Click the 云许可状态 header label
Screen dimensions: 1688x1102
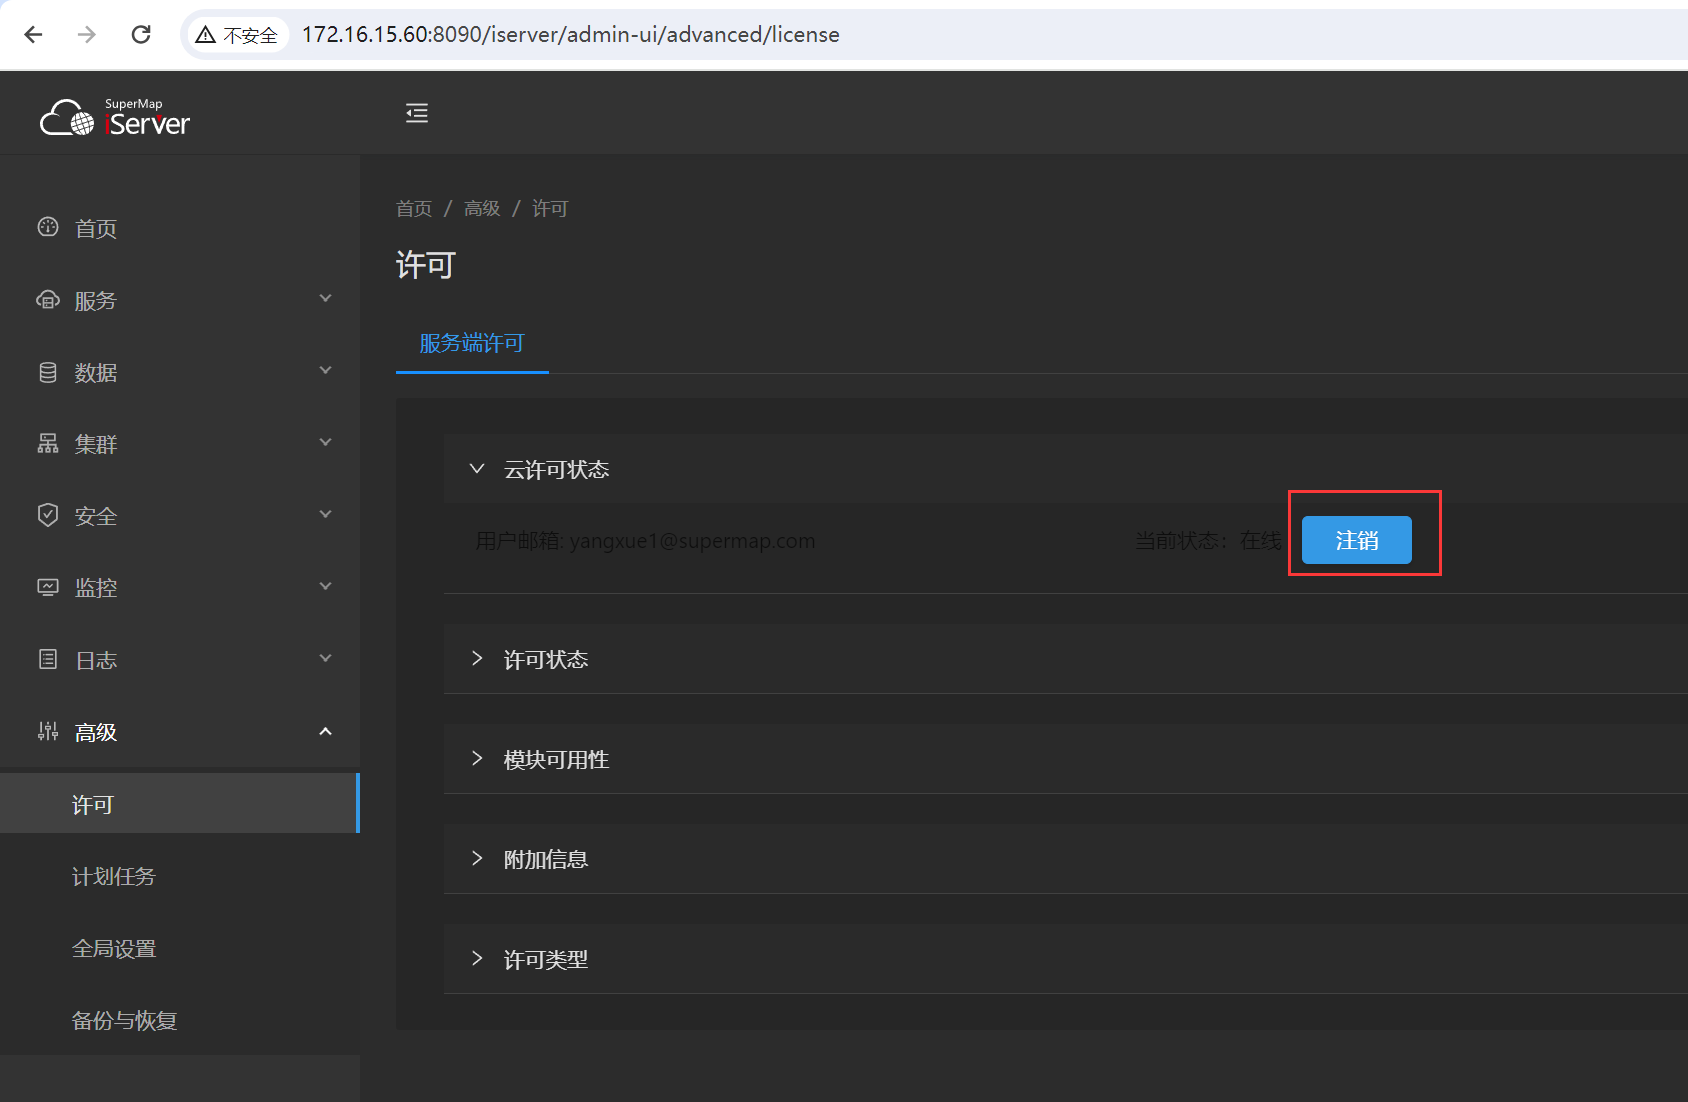point(557,469)
